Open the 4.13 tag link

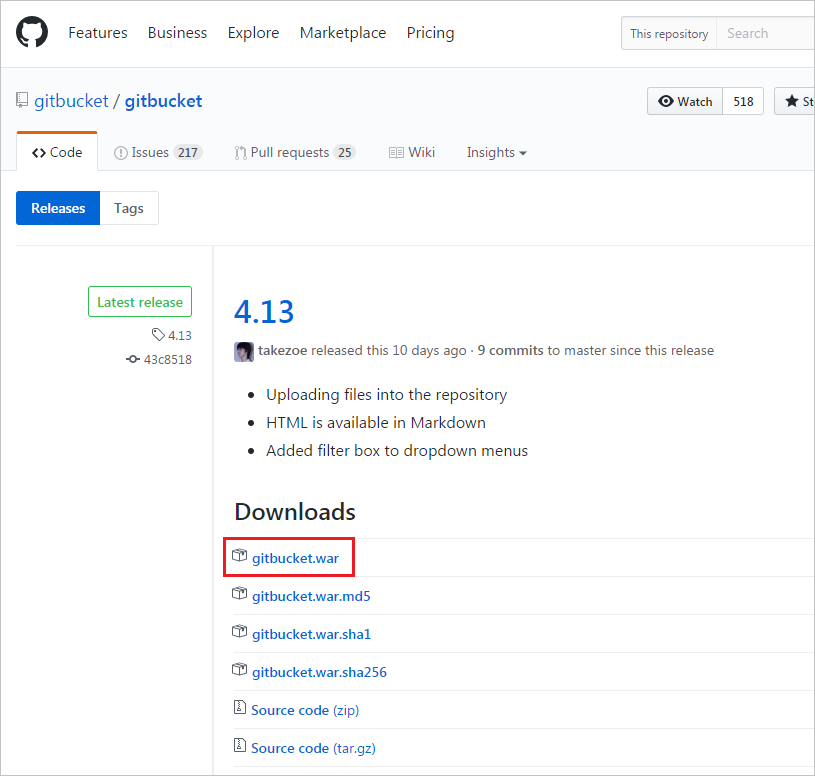coord(180,335)
